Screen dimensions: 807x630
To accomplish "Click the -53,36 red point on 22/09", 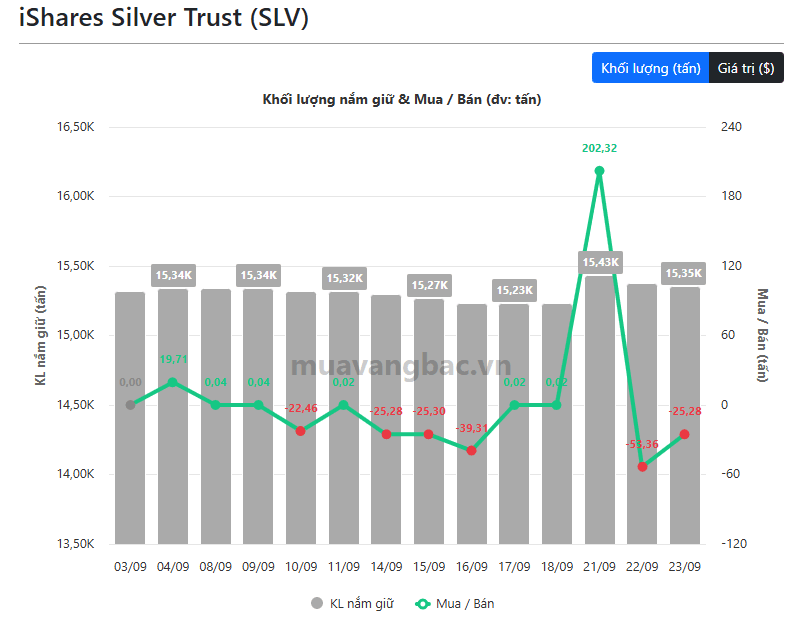I will pos(642,467).
